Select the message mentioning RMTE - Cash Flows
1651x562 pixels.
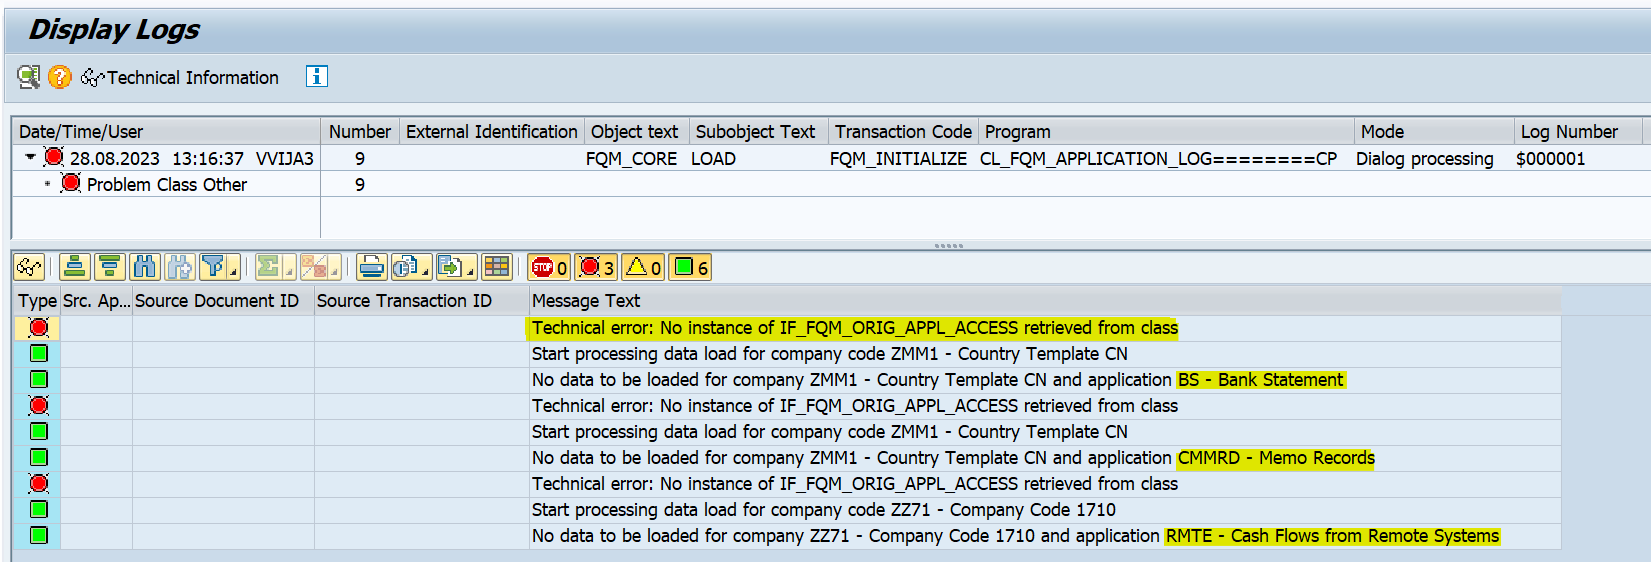point(1015,536)
